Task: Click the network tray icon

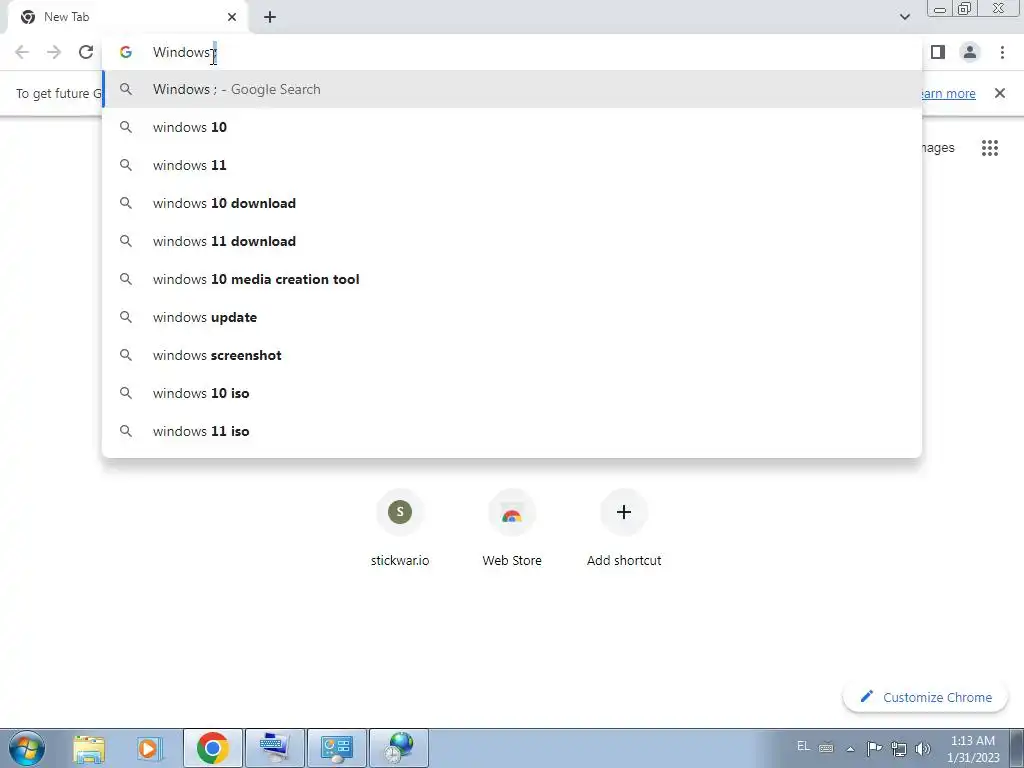Action: pyautogui.click(x=899, y=749)
